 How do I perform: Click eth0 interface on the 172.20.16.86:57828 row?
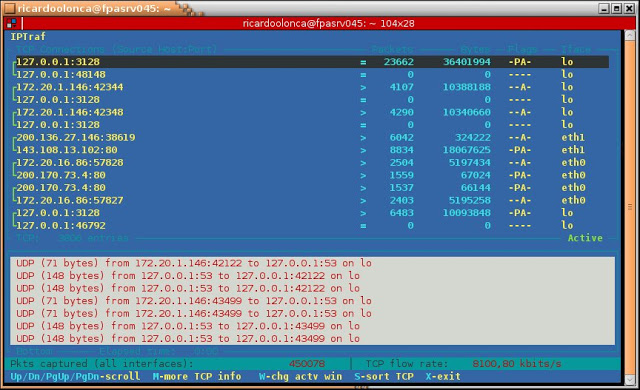[x=573, y=163]
